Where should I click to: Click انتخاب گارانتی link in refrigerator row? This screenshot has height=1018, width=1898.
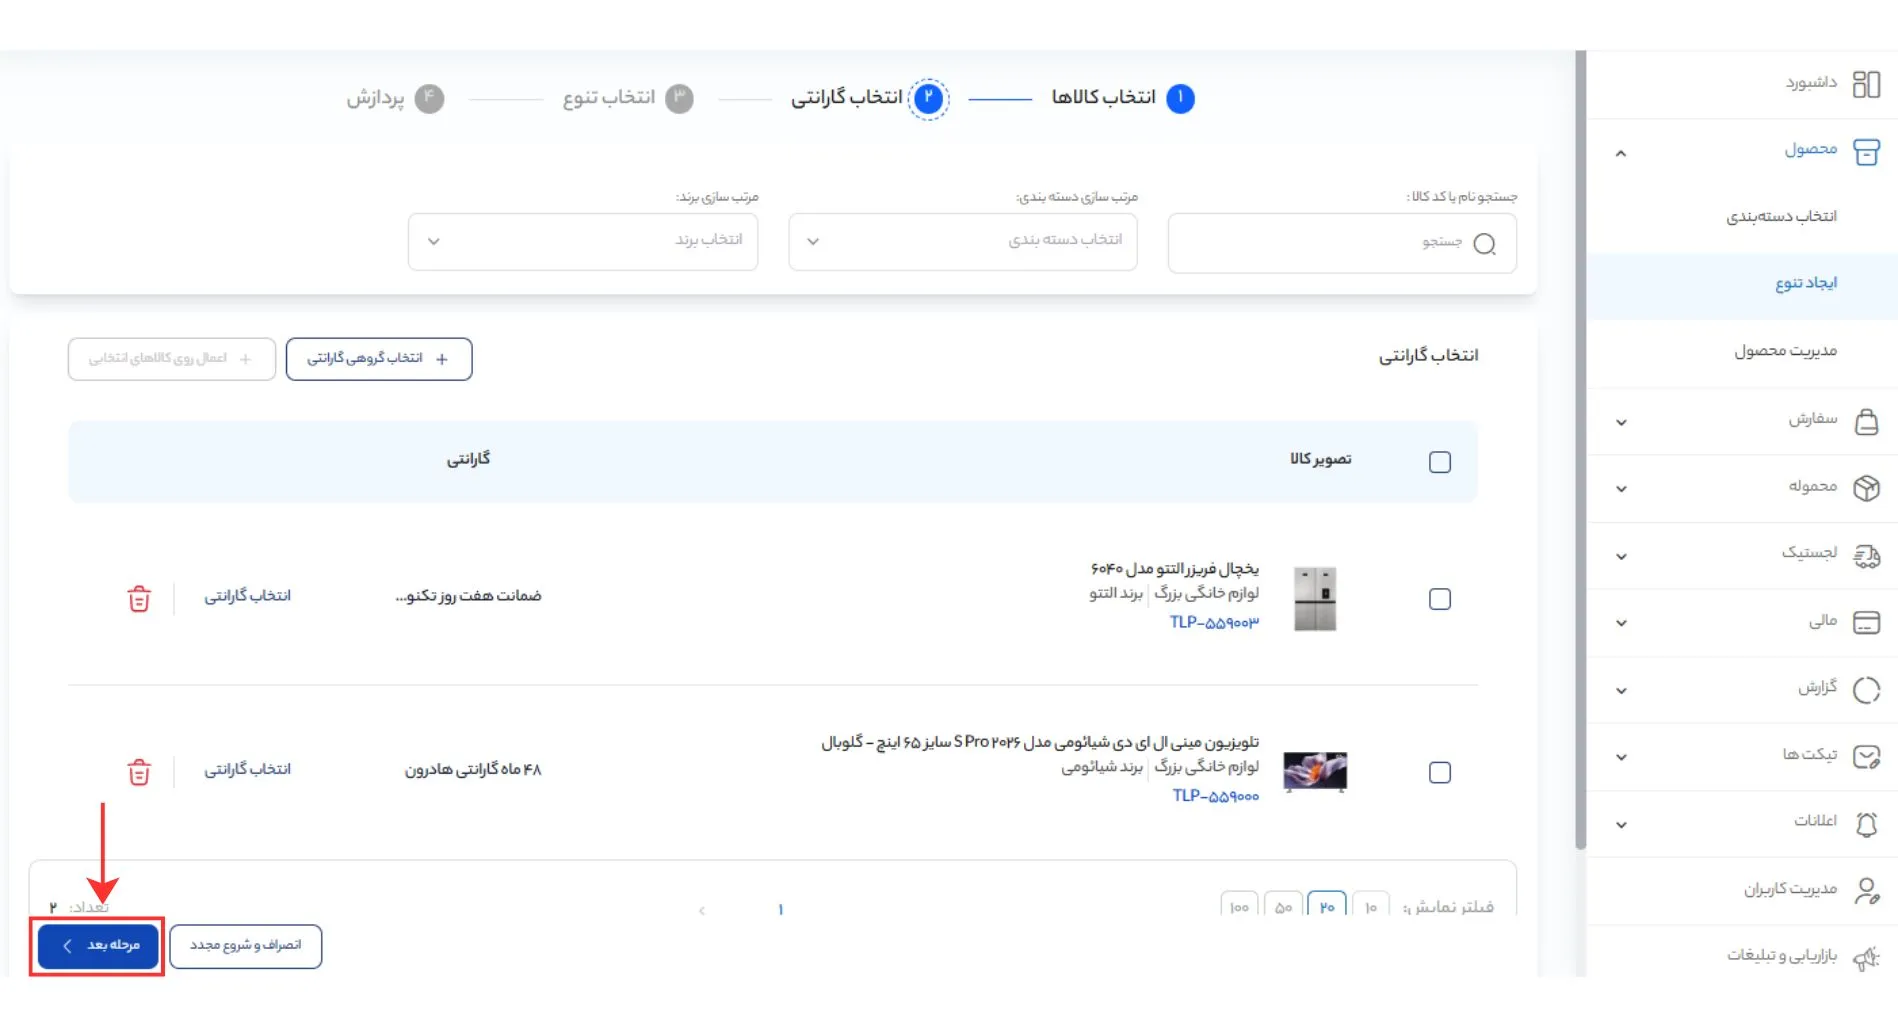point(248,597)
